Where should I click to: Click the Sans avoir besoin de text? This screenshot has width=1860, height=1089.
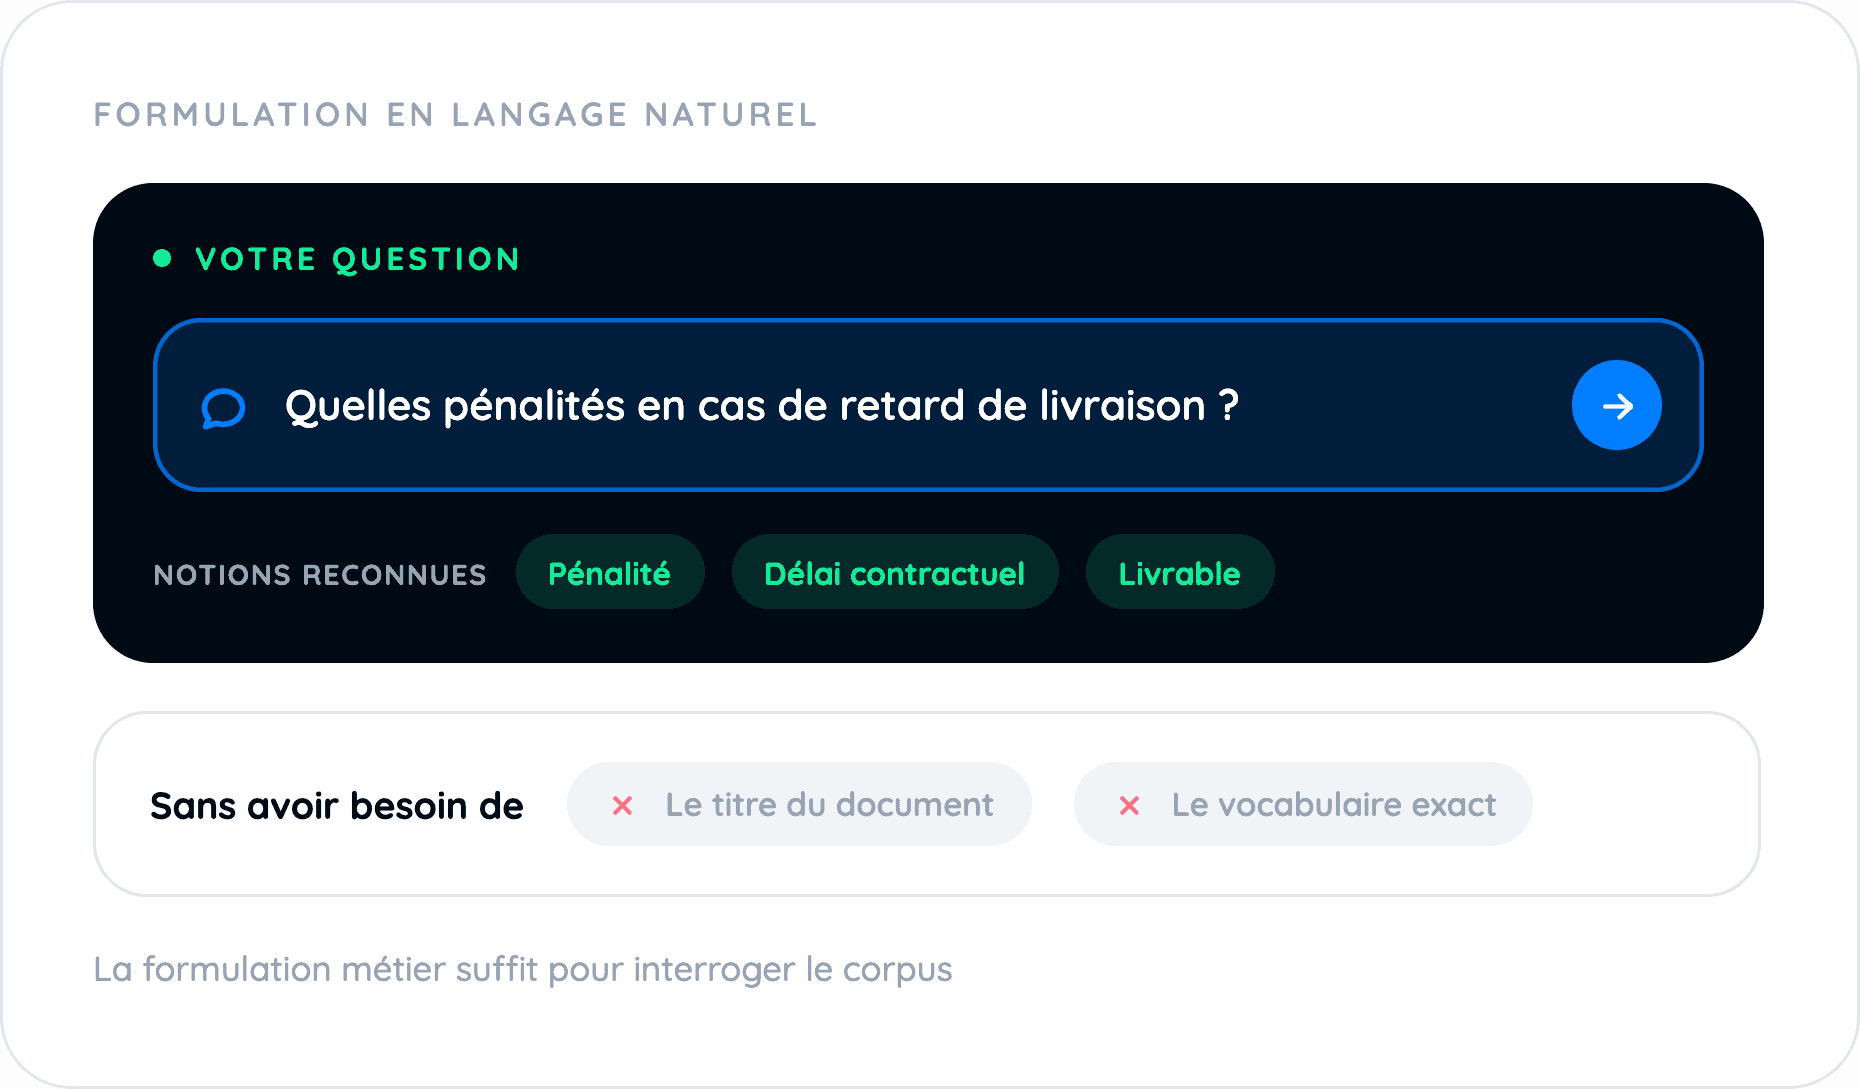[x=337, y=806]
